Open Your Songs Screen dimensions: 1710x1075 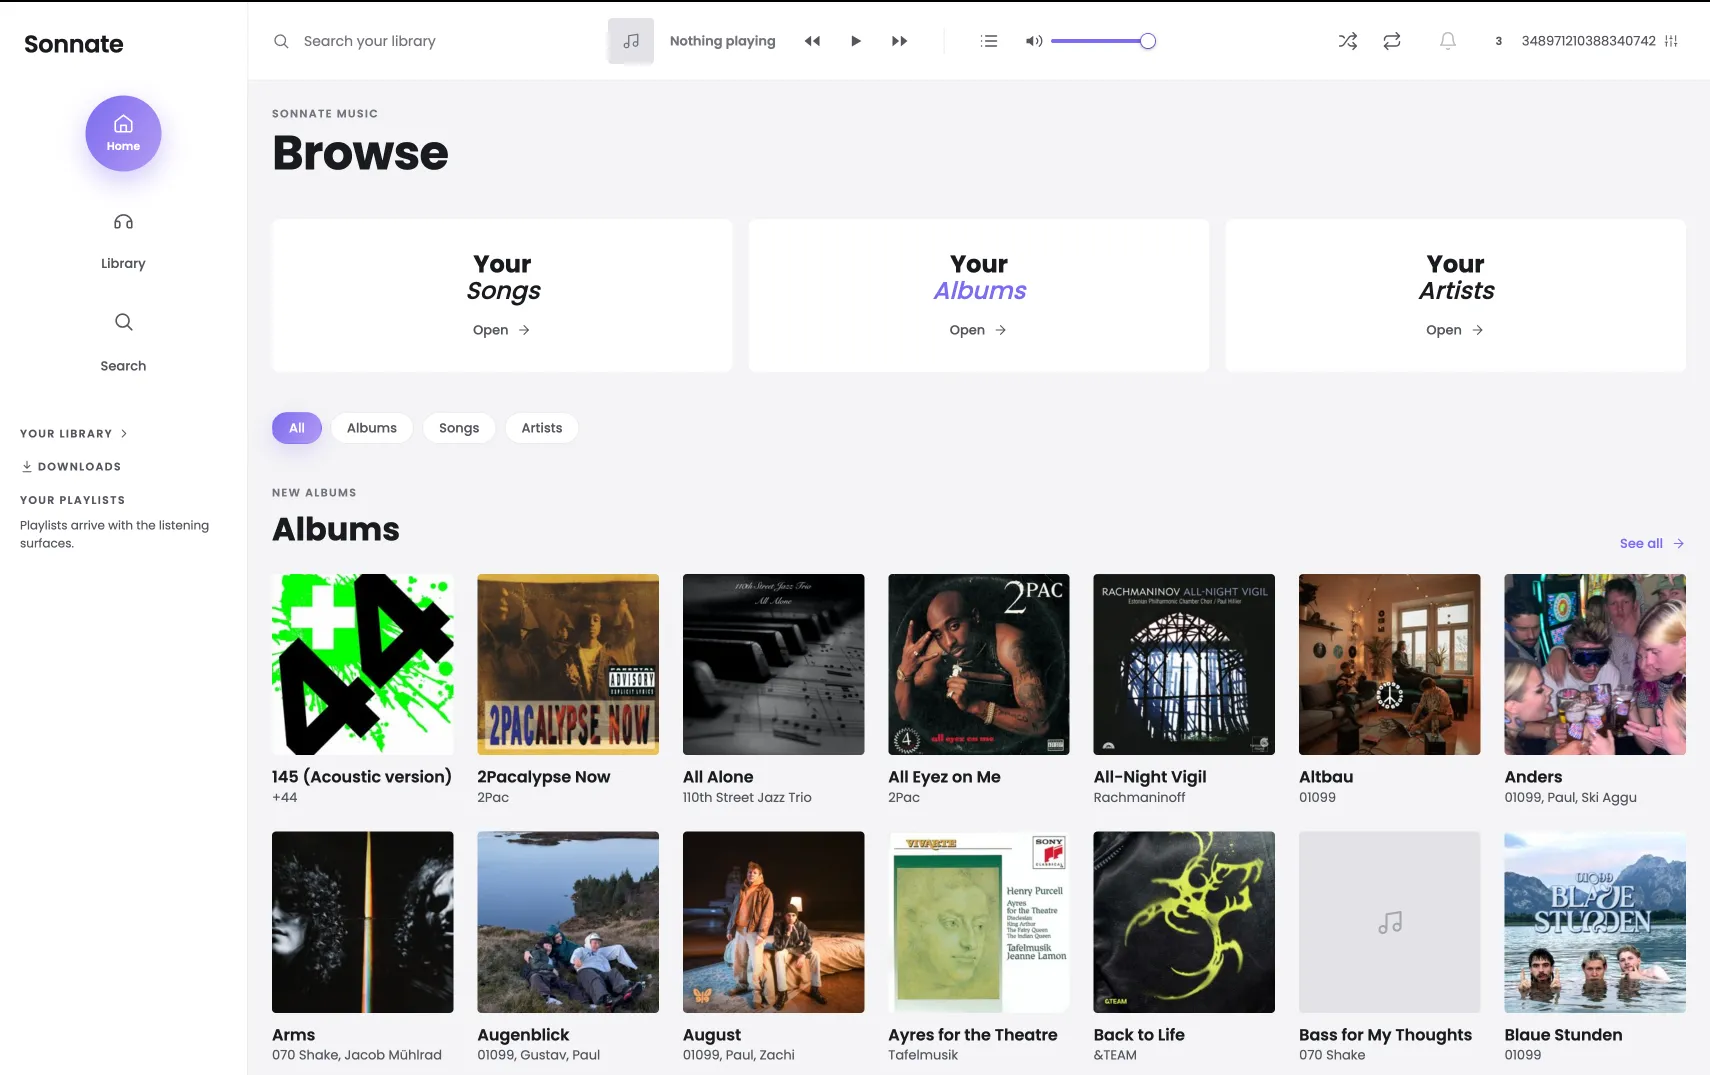pos(502,296)
